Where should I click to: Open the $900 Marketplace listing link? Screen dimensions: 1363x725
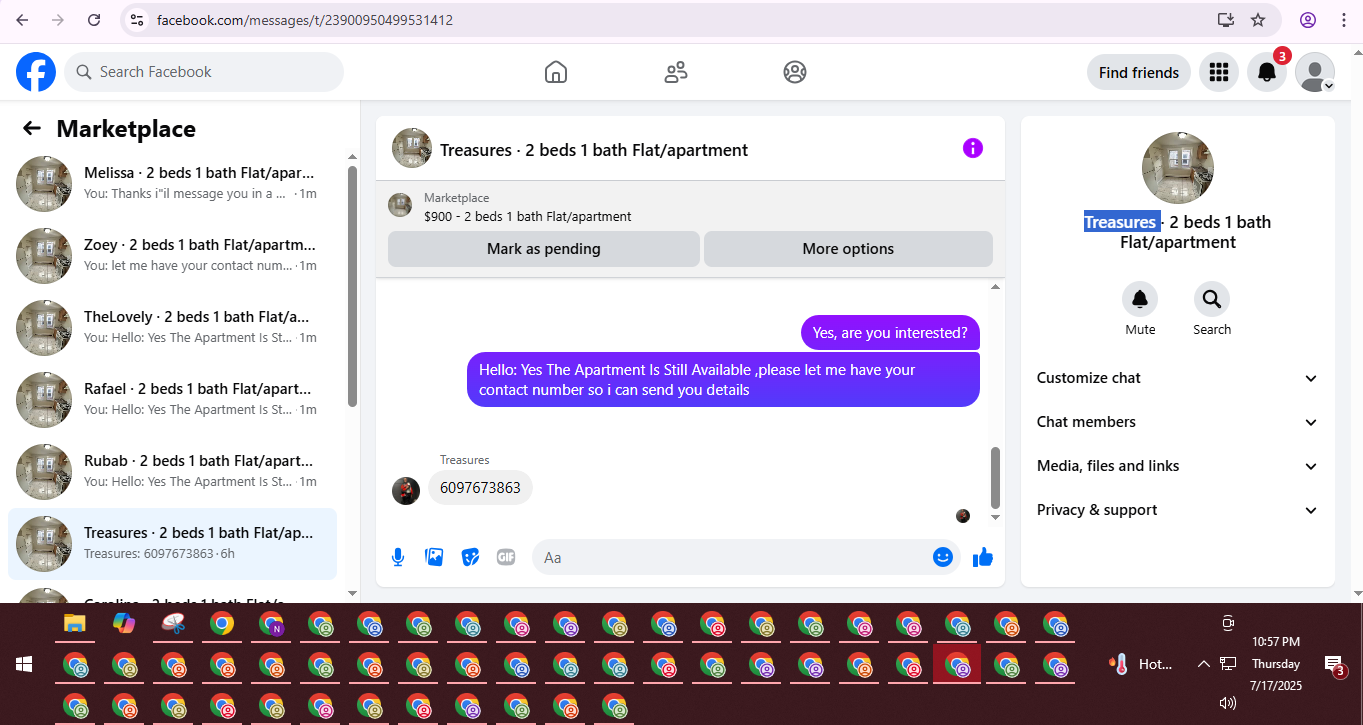tap(528, 216)
